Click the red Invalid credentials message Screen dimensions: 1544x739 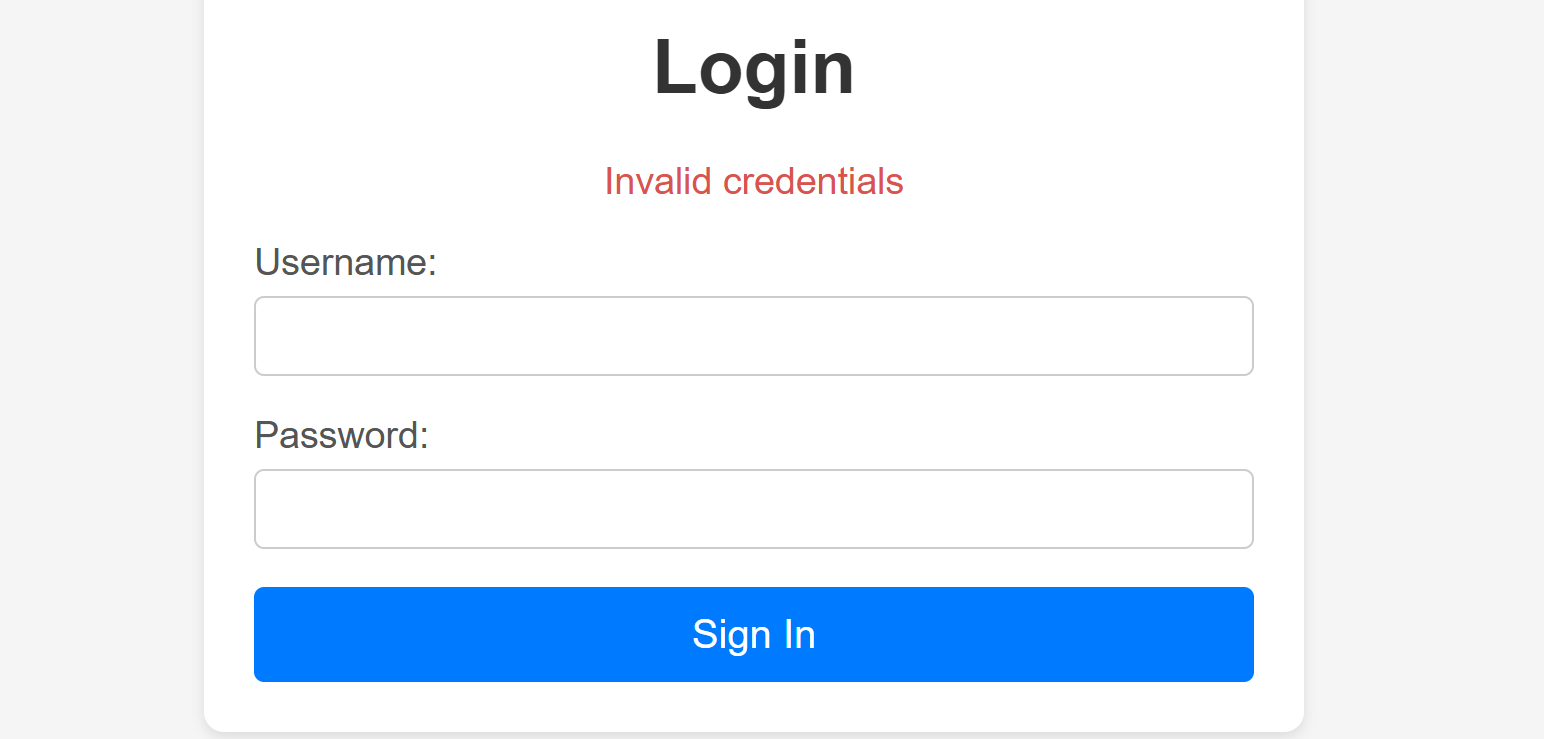tap(753, 181)
